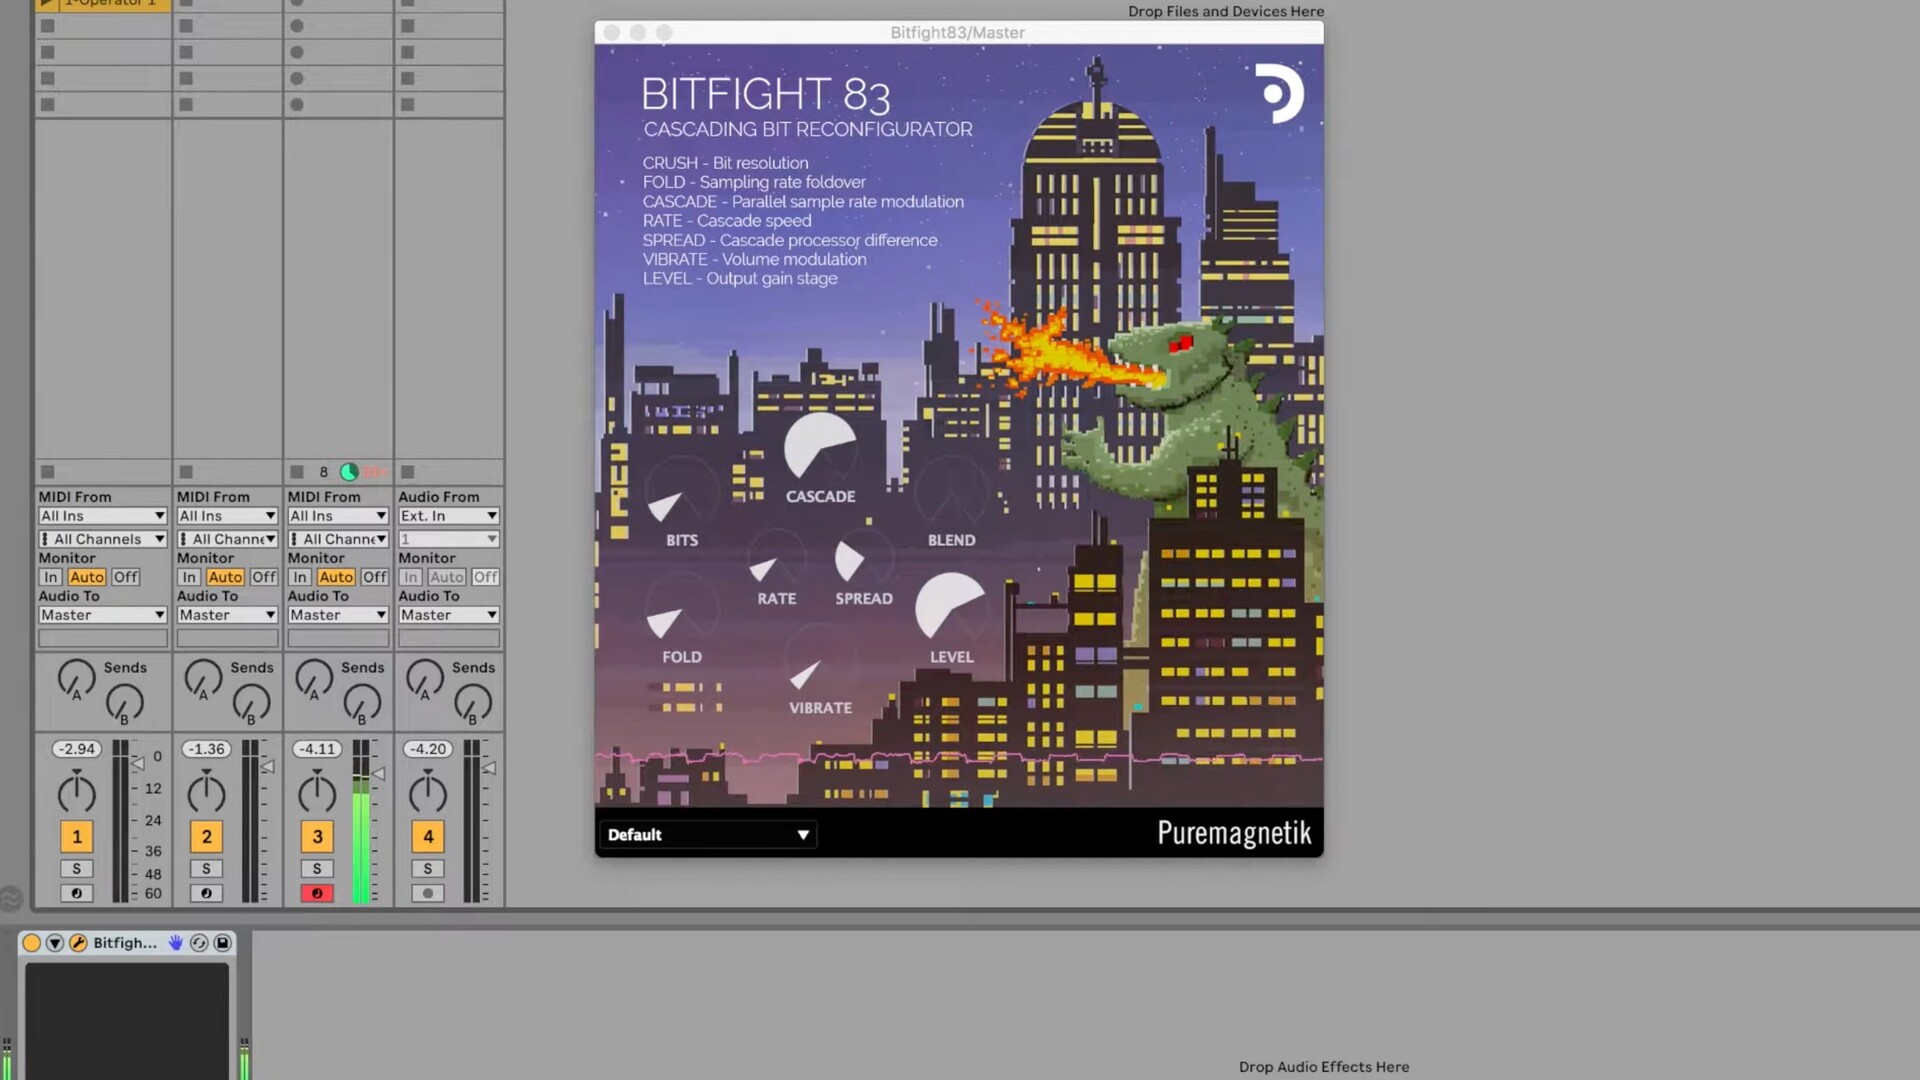
Task: Click the BITS knob in Bitfight 83
Action: point(682,493)
